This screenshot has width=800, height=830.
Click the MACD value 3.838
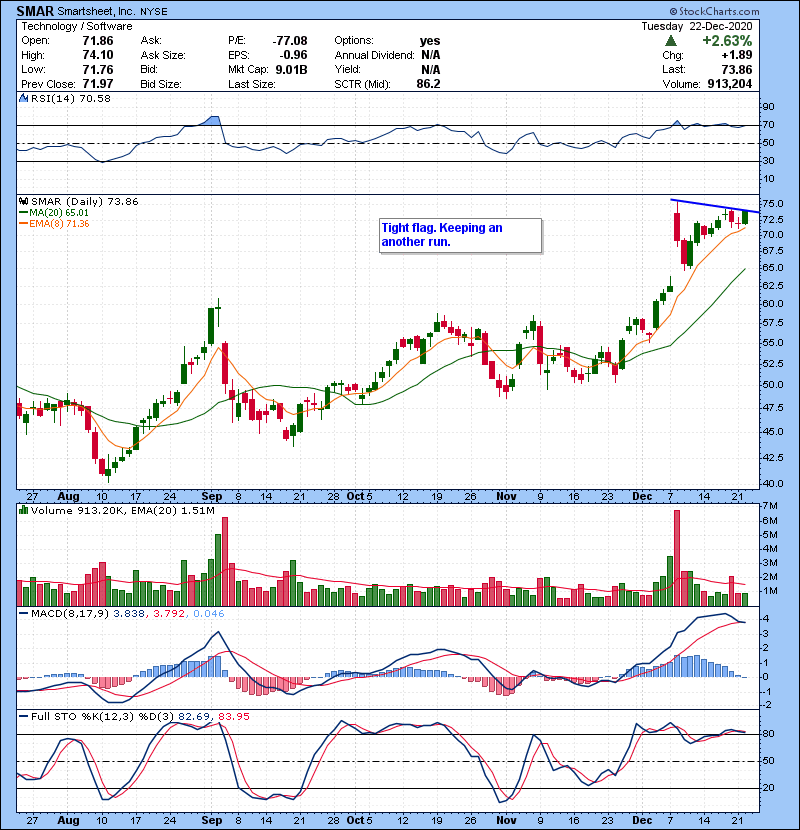tap(129, 614)
